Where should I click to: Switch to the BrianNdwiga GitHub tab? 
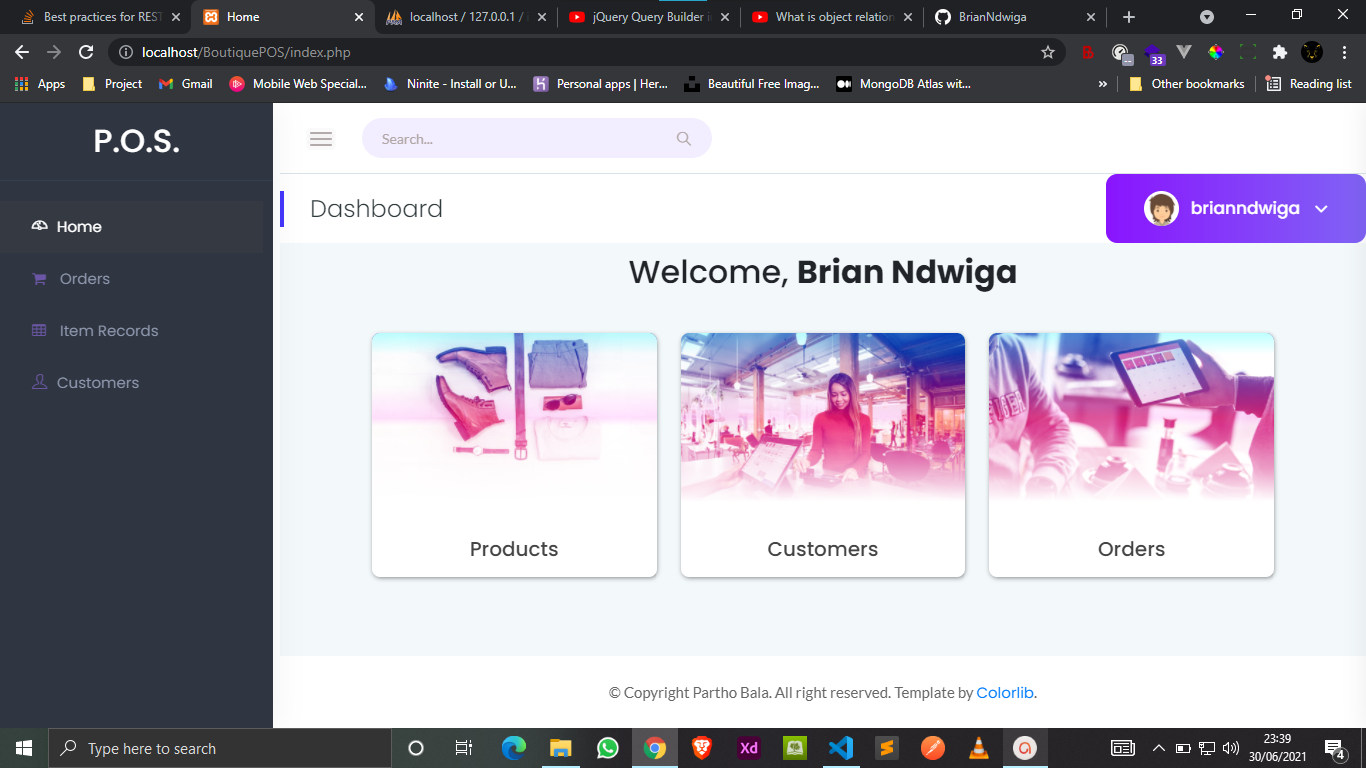pyautogui.click(x=1016, y=17)
